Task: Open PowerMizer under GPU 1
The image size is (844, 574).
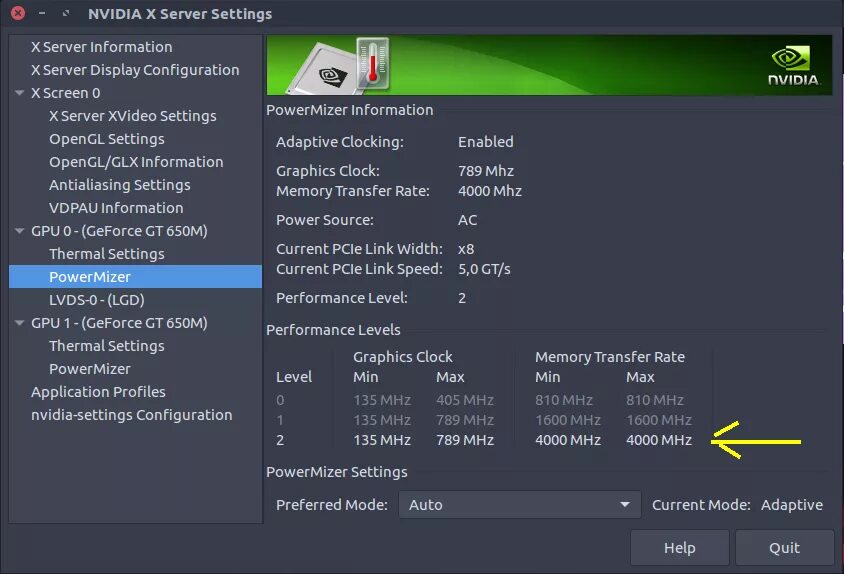Action: (x=90, y=369)
